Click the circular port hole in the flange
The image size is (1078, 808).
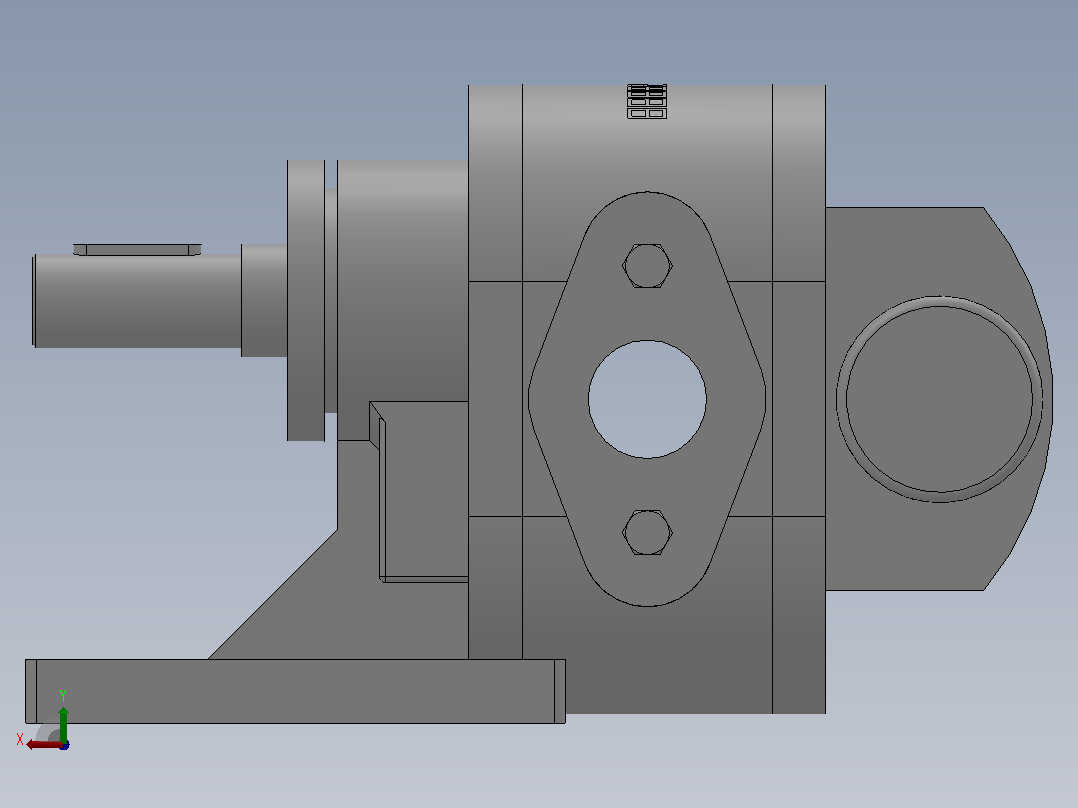(647, 399)
